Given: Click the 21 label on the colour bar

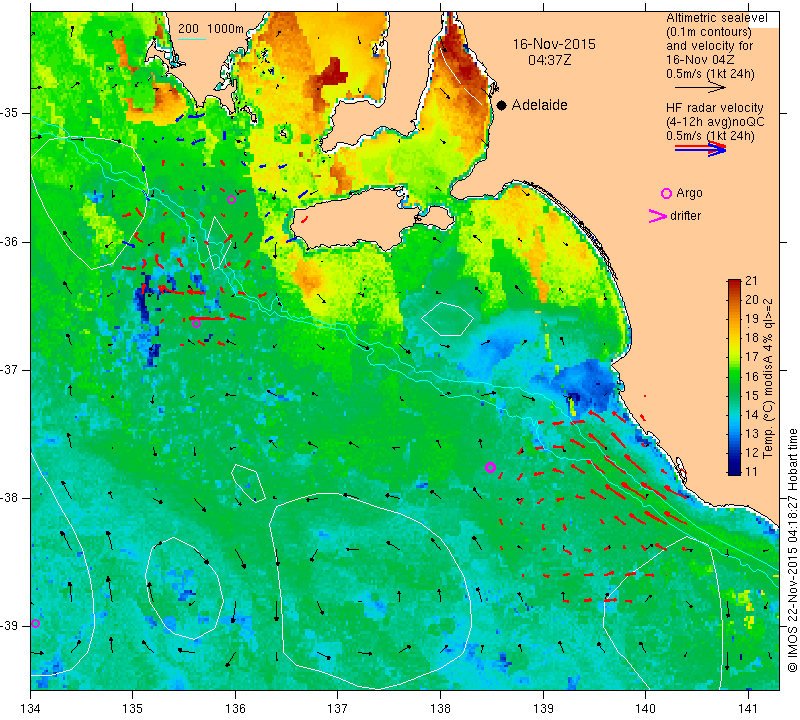Looking at the screenshot, I should click(751, 281).
